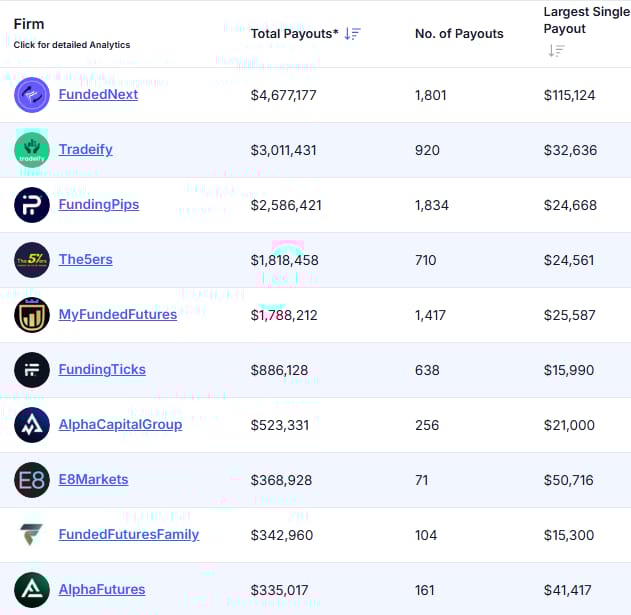Image resolution: width=631 pixels, height=615 pixels.
Task: Click the AlphaCapitalGroup logo icon
Action: tap(32, 425)
